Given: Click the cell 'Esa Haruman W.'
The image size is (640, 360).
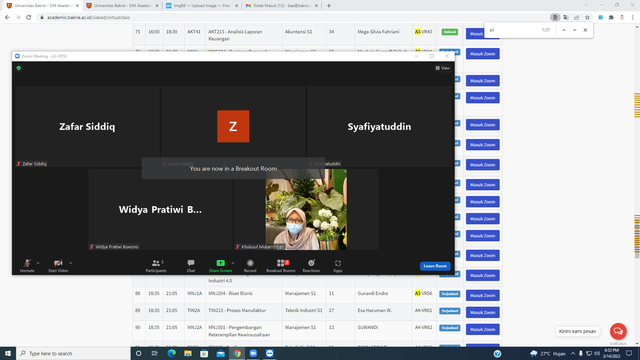Looking at the screenshot, I should 374,311.
